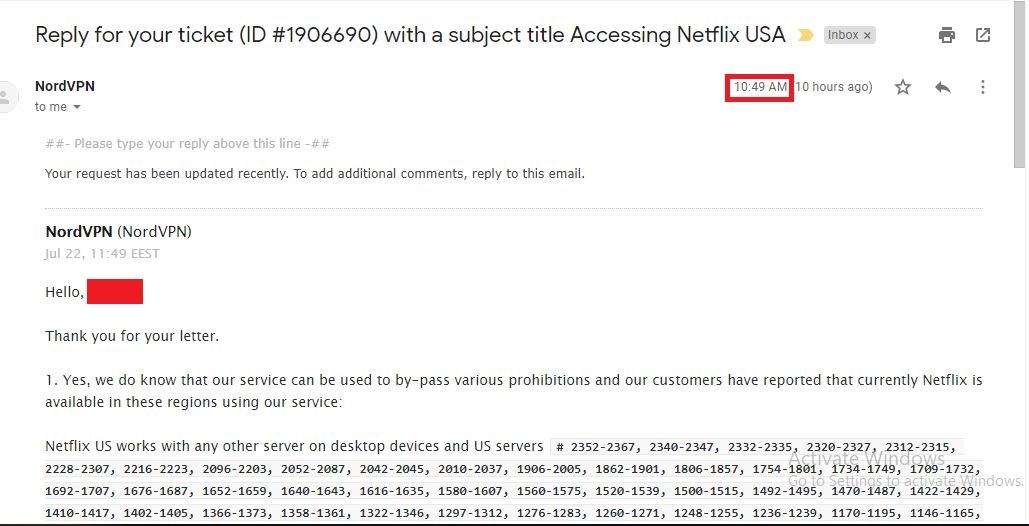1029x526 pixels.
Task: Click the email subject title
Action: pyautogui.click(x=410, y=35)
